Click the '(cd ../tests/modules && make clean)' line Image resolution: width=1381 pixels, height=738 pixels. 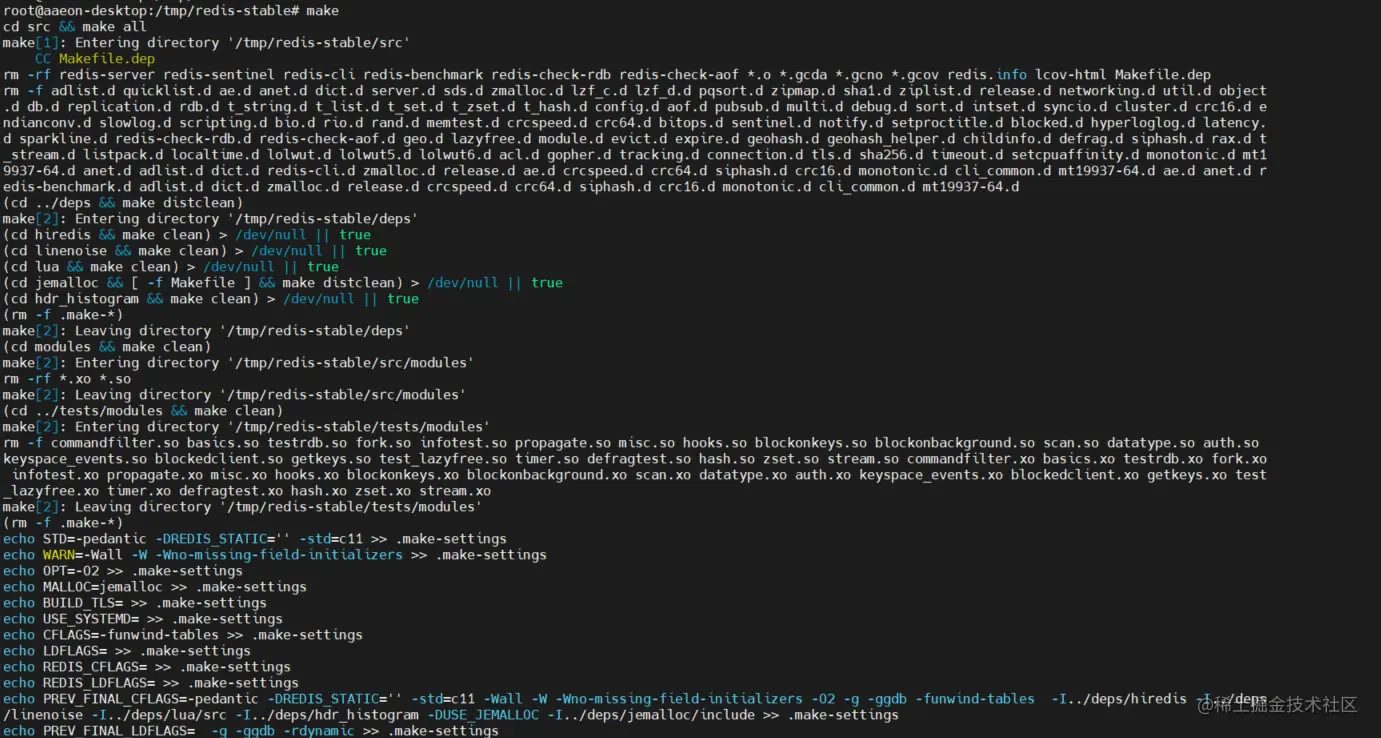(x=142, y=411)
